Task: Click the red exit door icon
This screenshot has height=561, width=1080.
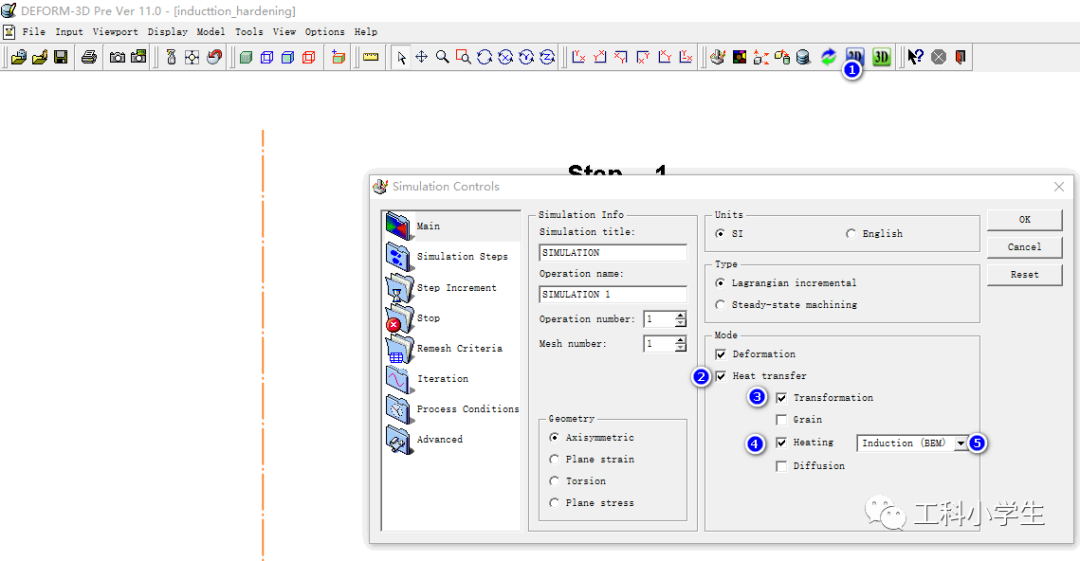Action: pos(960,57)
